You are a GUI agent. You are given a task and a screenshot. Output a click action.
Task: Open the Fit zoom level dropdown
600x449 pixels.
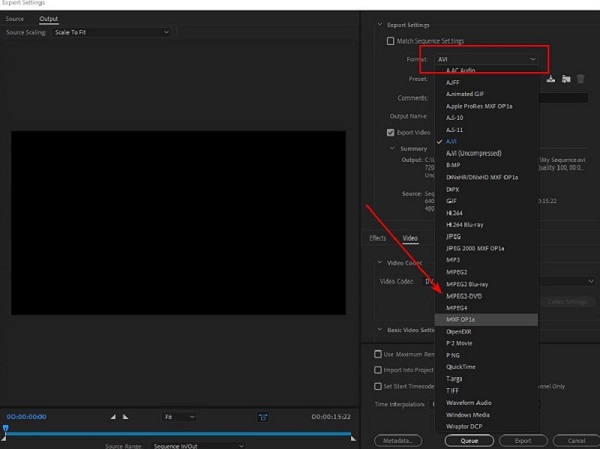(x=179, y=416)
